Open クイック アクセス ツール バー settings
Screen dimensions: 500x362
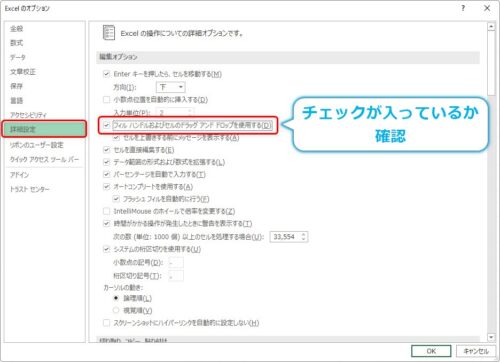(44, 159)
